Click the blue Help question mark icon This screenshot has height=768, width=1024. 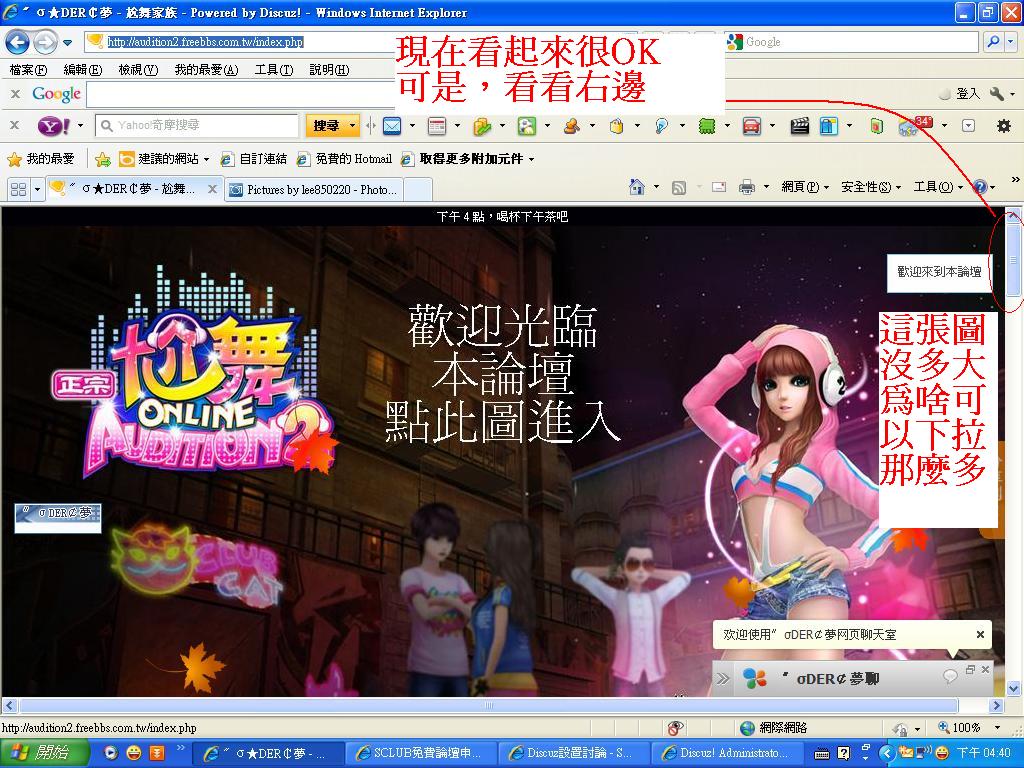pyautogui.click(x=980, y=187)
